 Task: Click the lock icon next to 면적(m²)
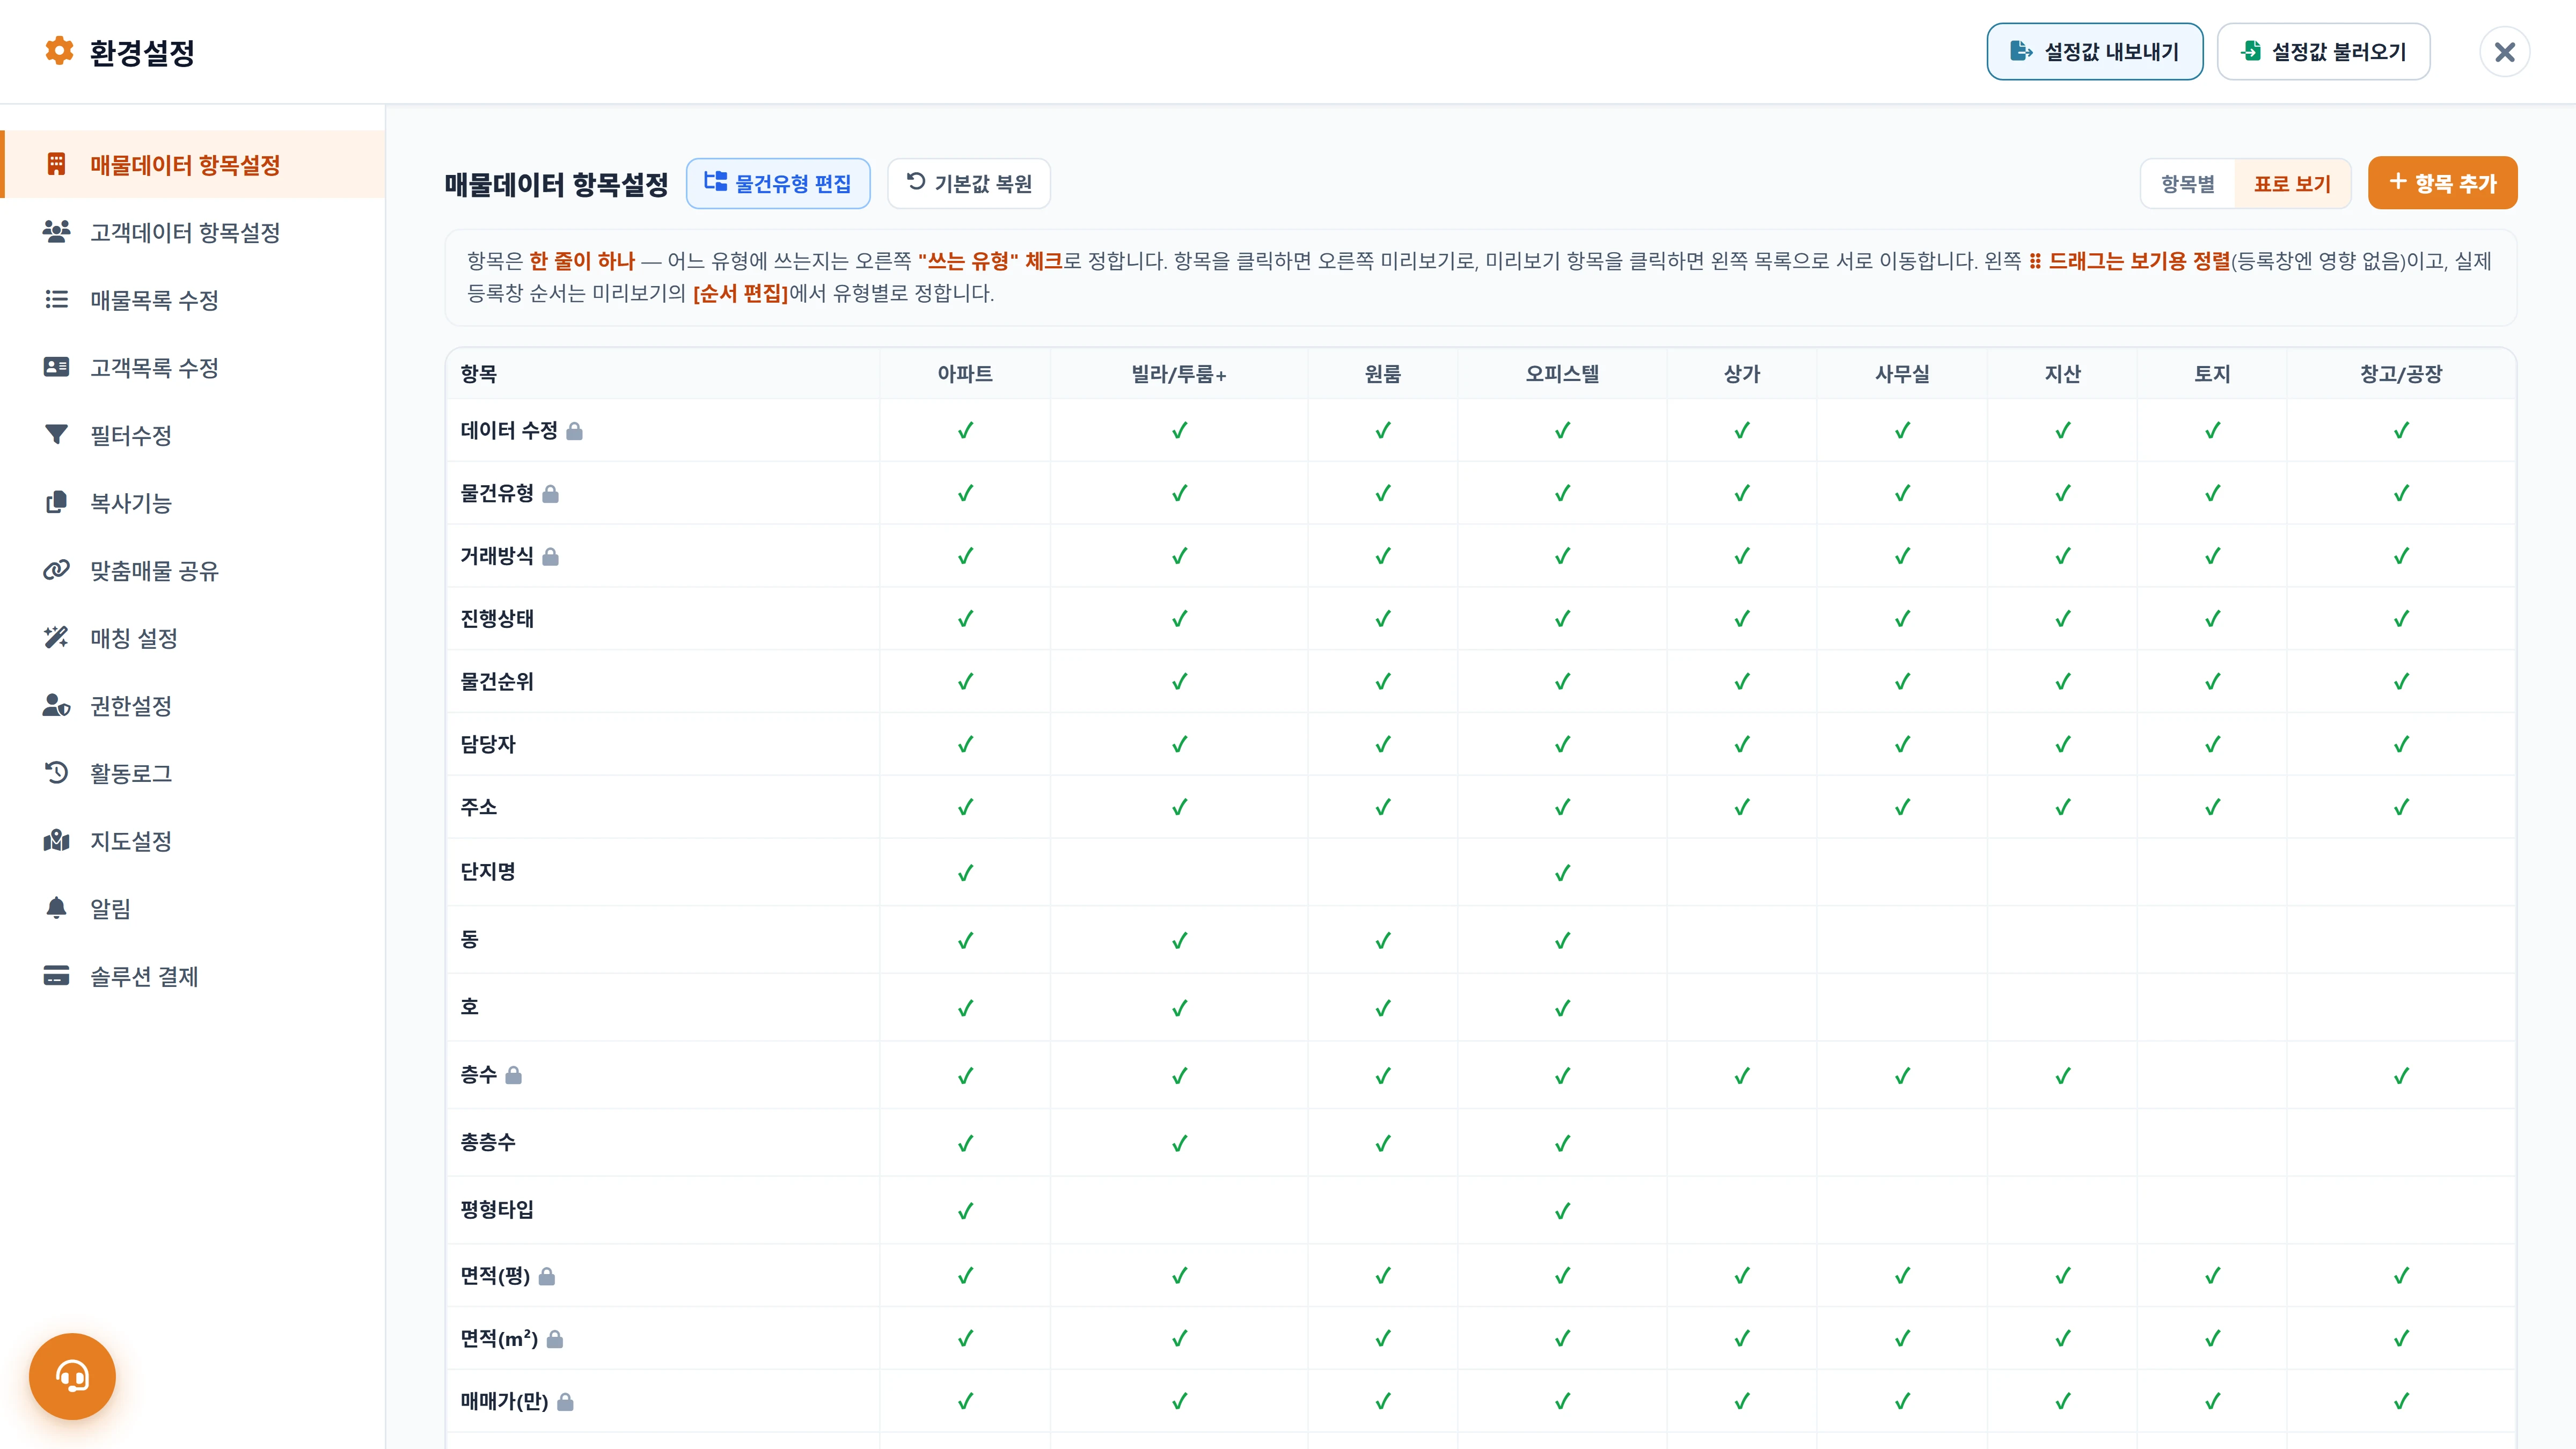click(x=555, y=1339)
